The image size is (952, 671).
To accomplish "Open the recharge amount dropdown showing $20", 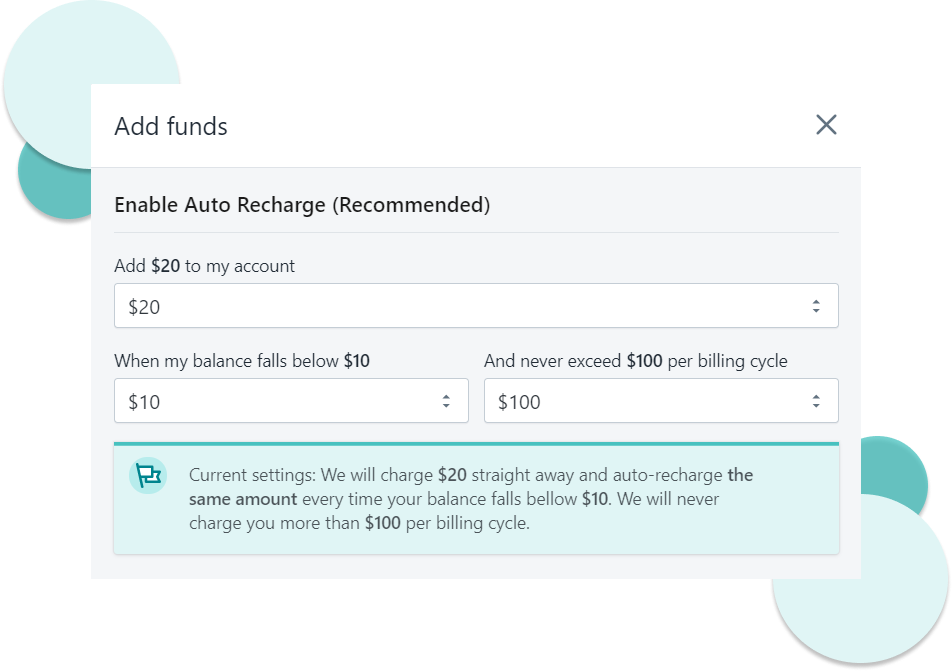I will pyautogui.click(x=476, y=305).
